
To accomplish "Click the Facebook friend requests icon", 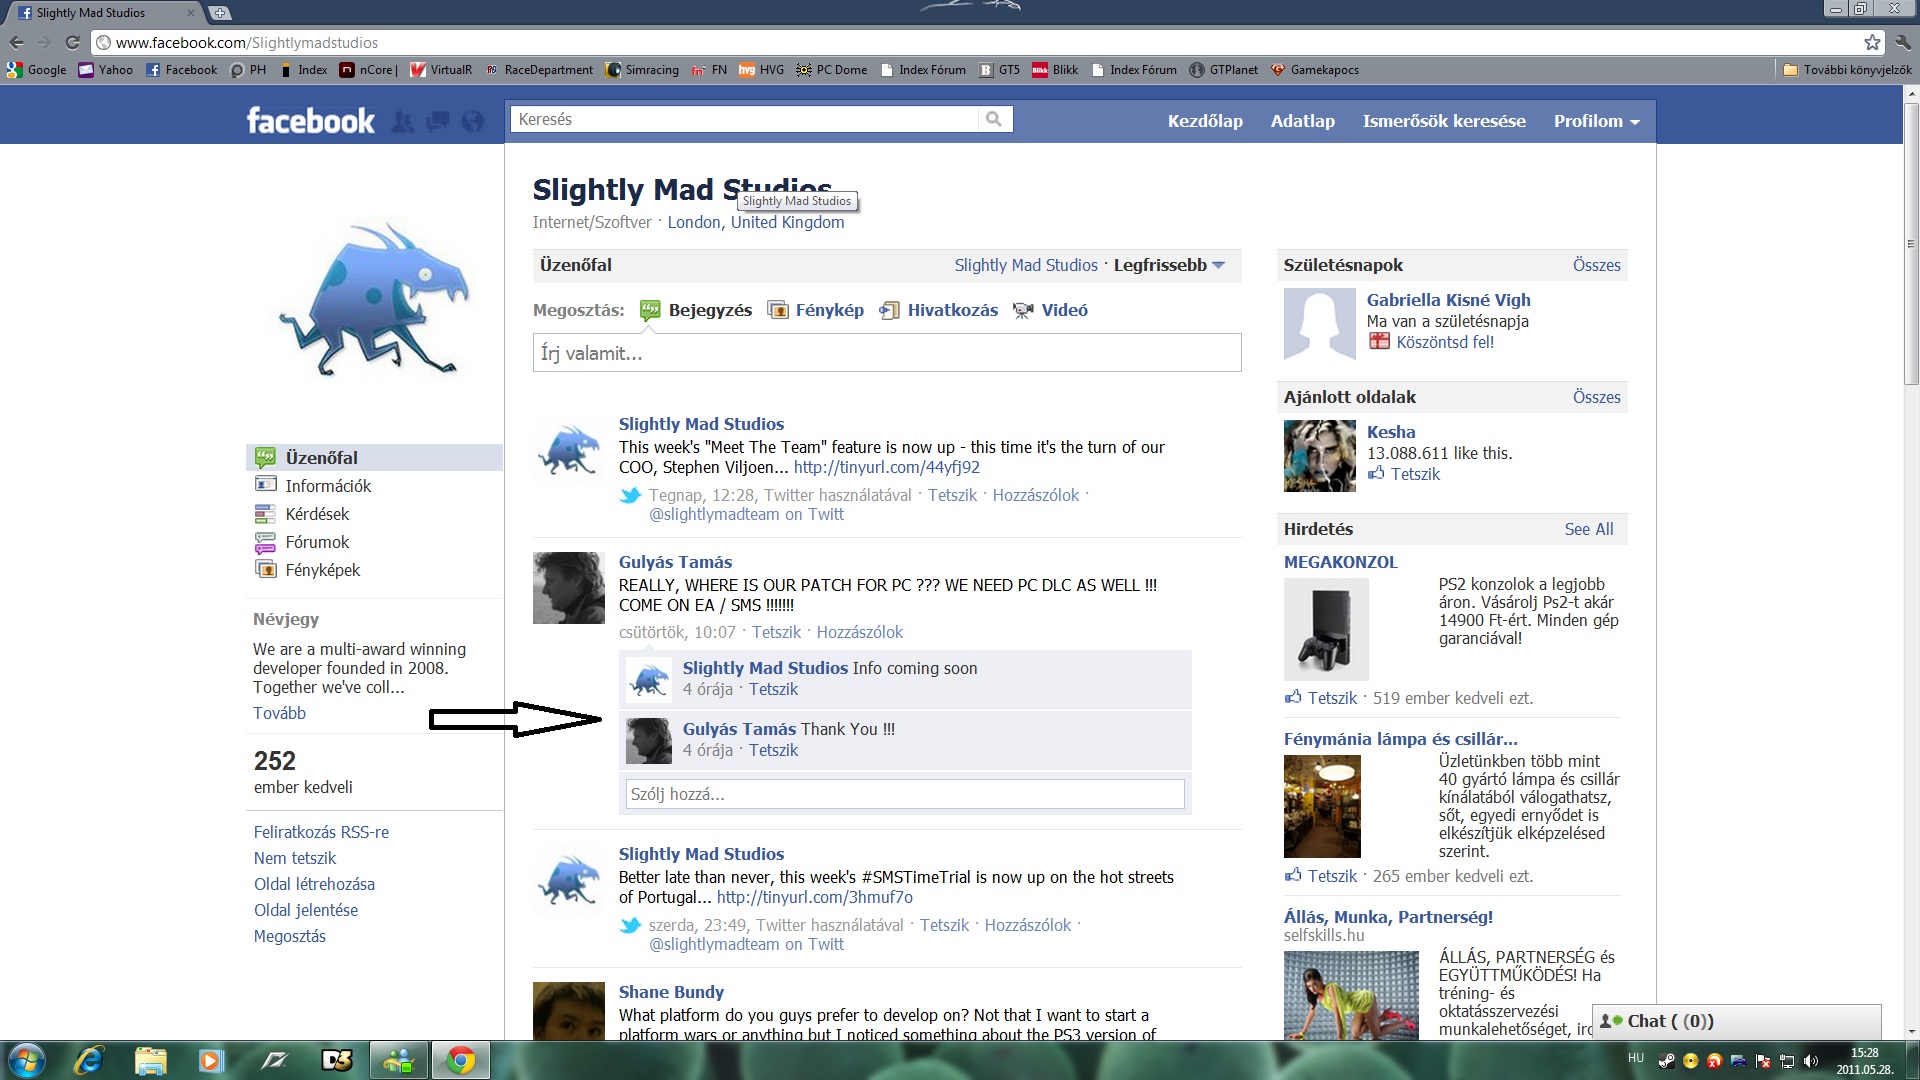I will coord(402,122).
